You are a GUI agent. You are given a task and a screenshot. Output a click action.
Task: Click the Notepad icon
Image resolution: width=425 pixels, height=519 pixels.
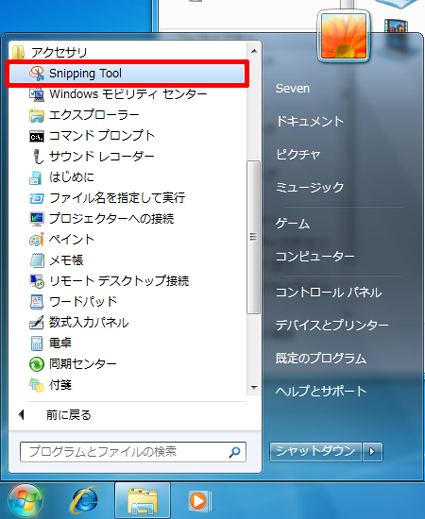[x=37, y=260]
